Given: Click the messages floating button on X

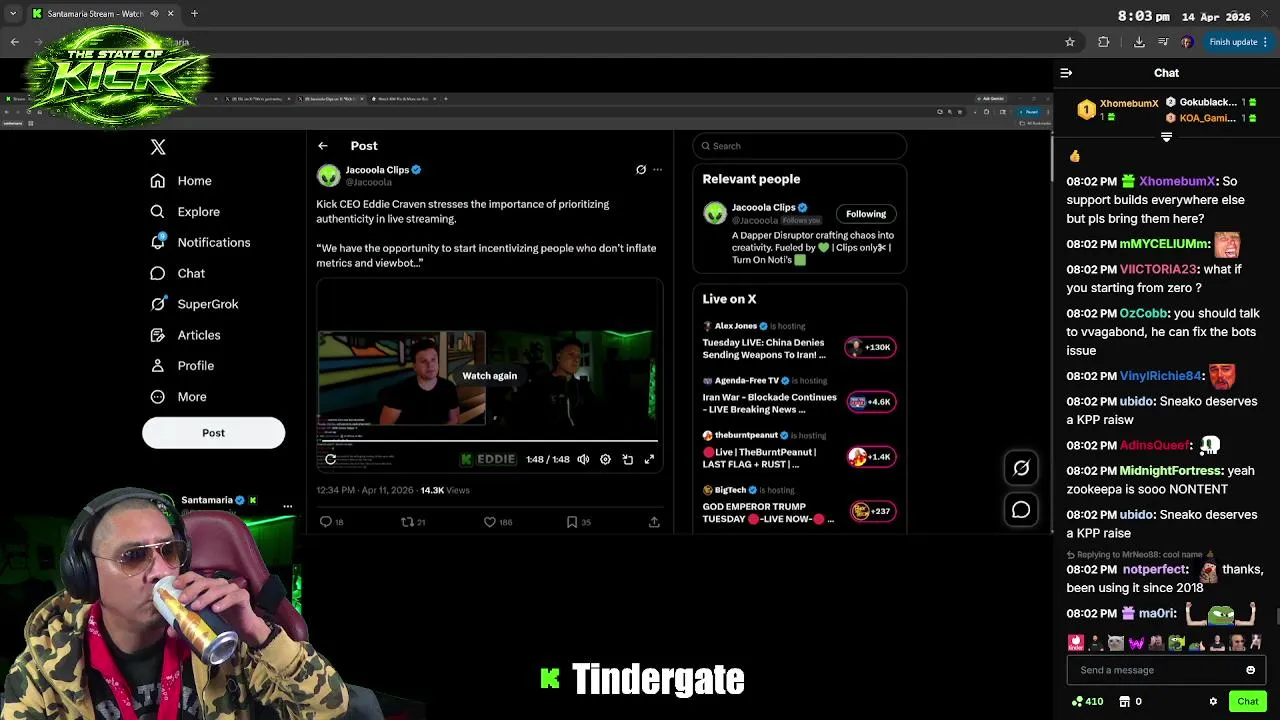Looking at the screenshot, I should point(1021,510).
